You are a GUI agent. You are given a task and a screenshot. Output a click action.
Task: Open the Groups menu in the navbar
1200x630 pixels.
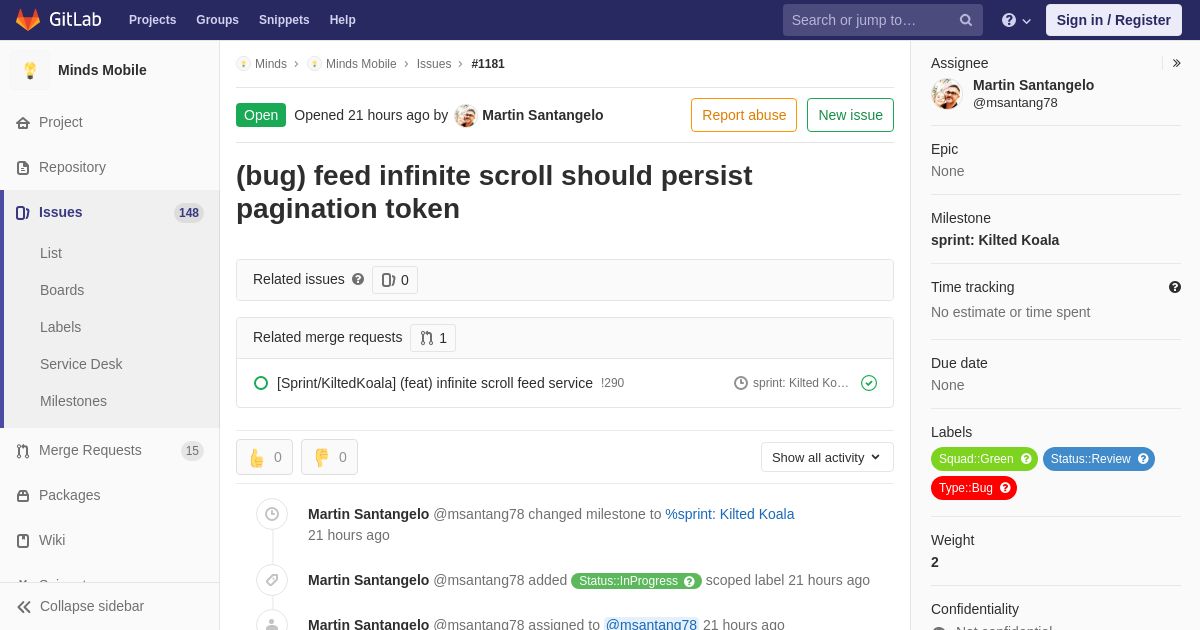pos(217,20)
